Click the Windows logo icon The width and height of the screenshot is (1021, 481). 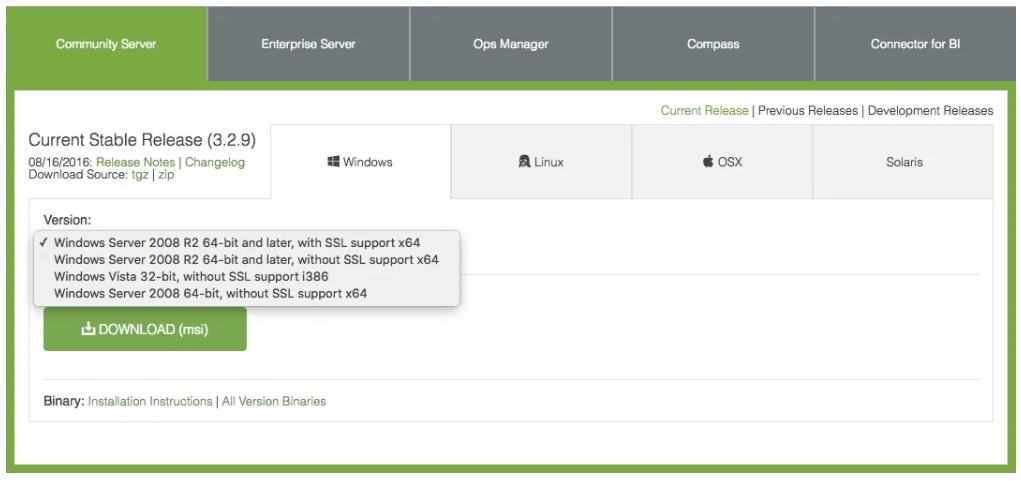(334, 162)
